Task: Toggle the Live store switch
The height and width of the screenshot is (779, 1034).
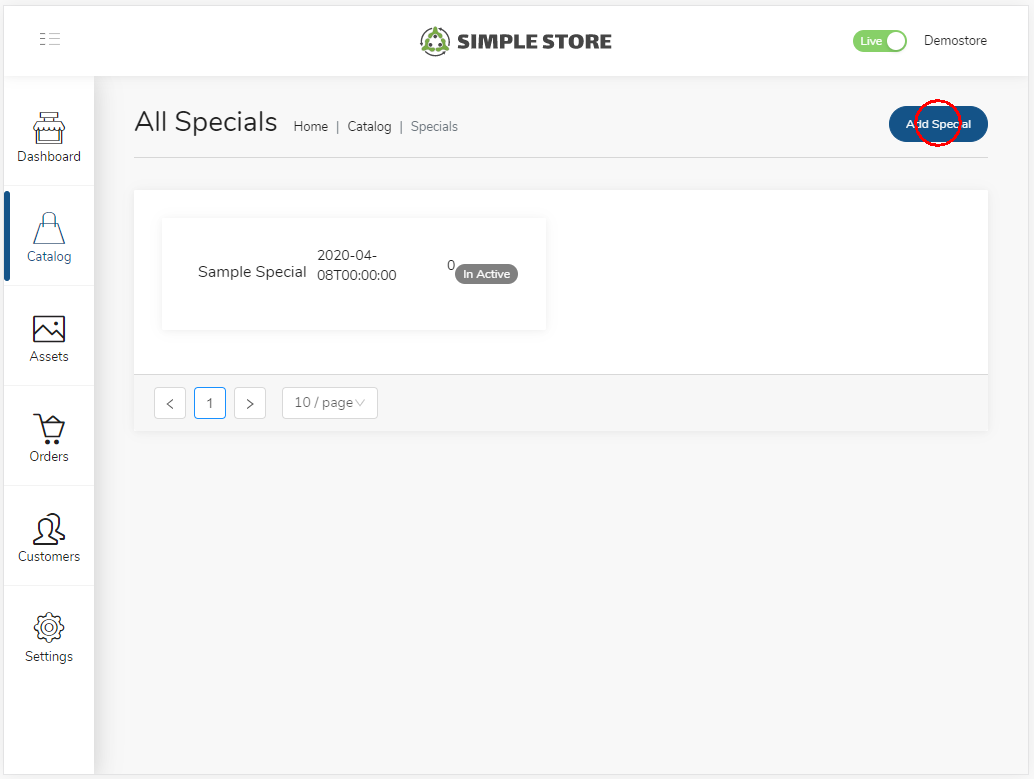Action: pyautogui.click(x=879, y=41)
